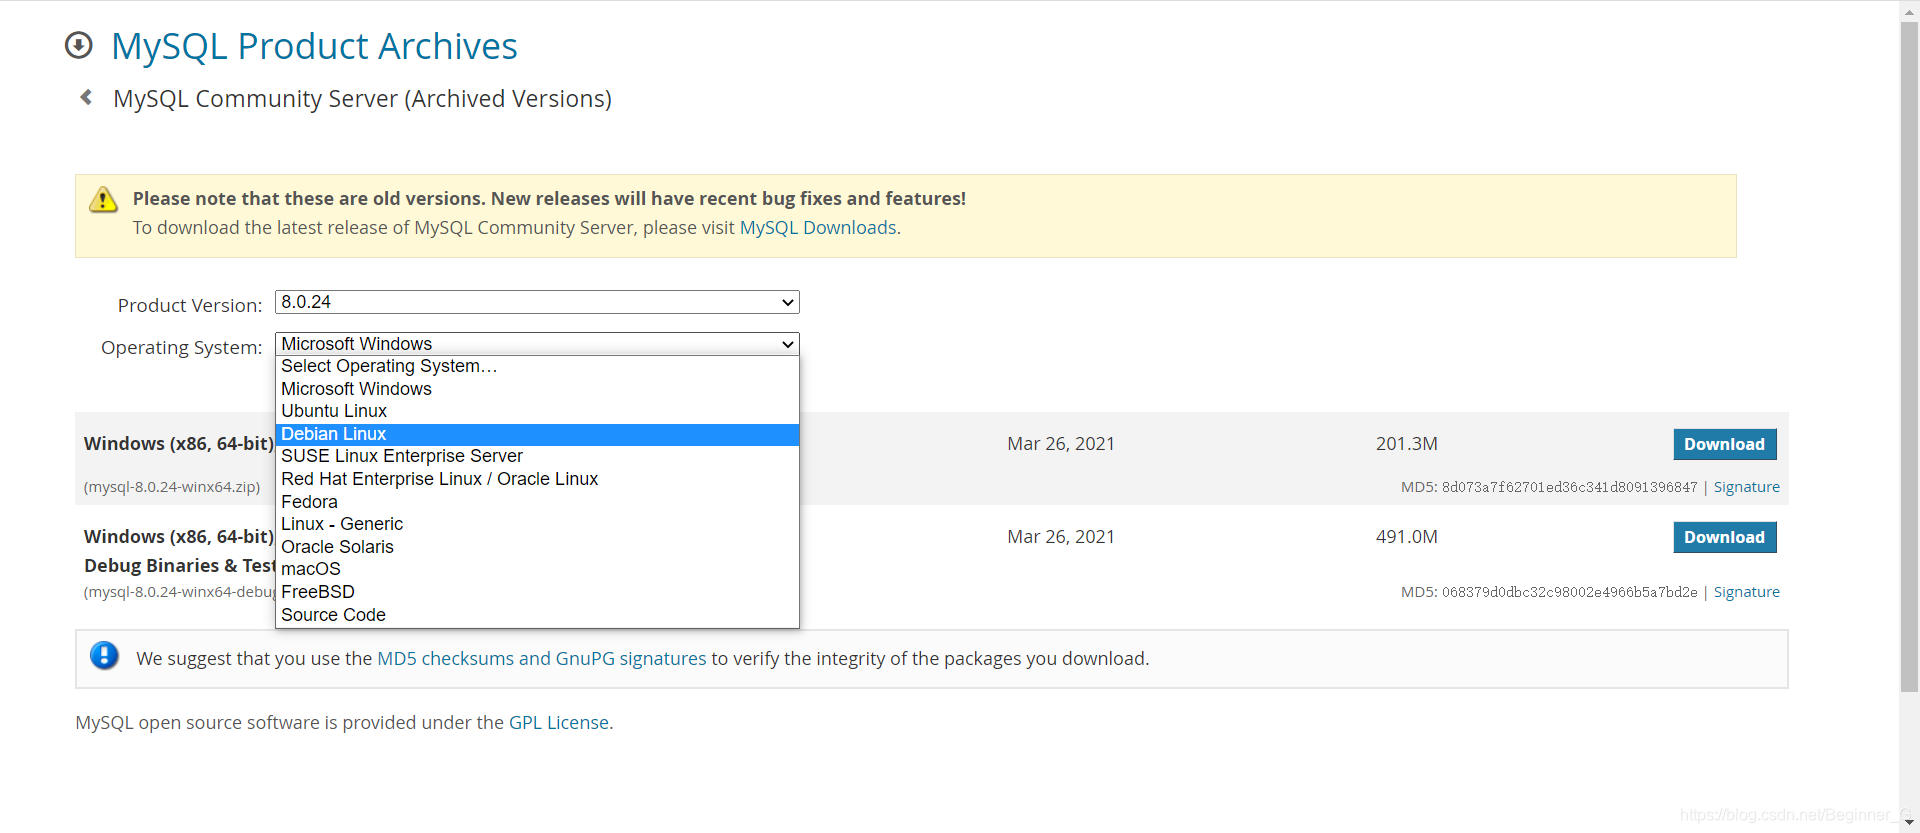Click the vertical scrollbar thumb

[x=1909, y=355]
